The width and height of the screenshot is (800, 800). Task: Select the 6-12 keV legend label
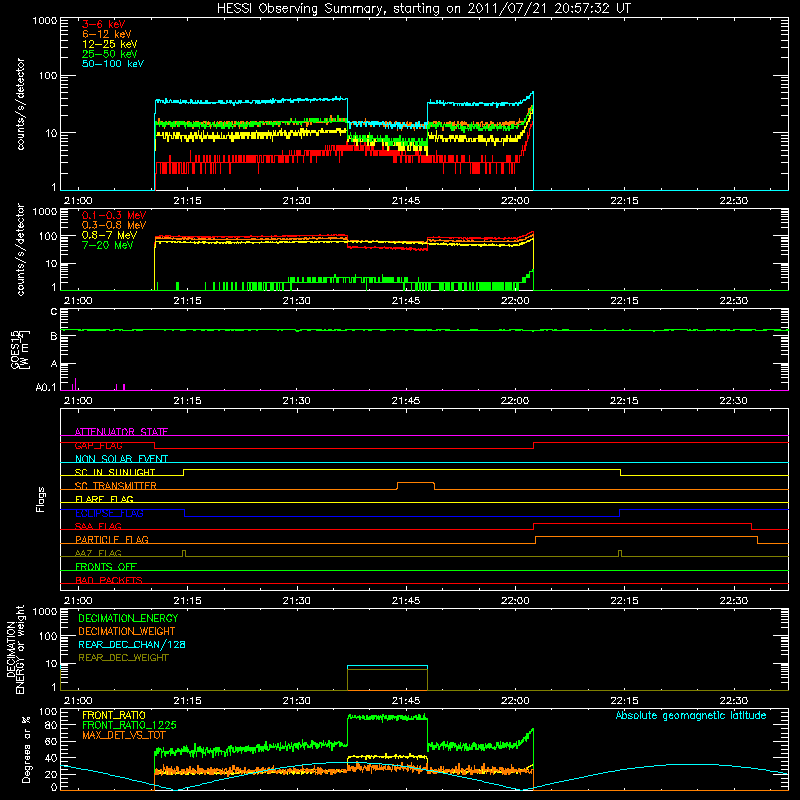coord(107,34)
